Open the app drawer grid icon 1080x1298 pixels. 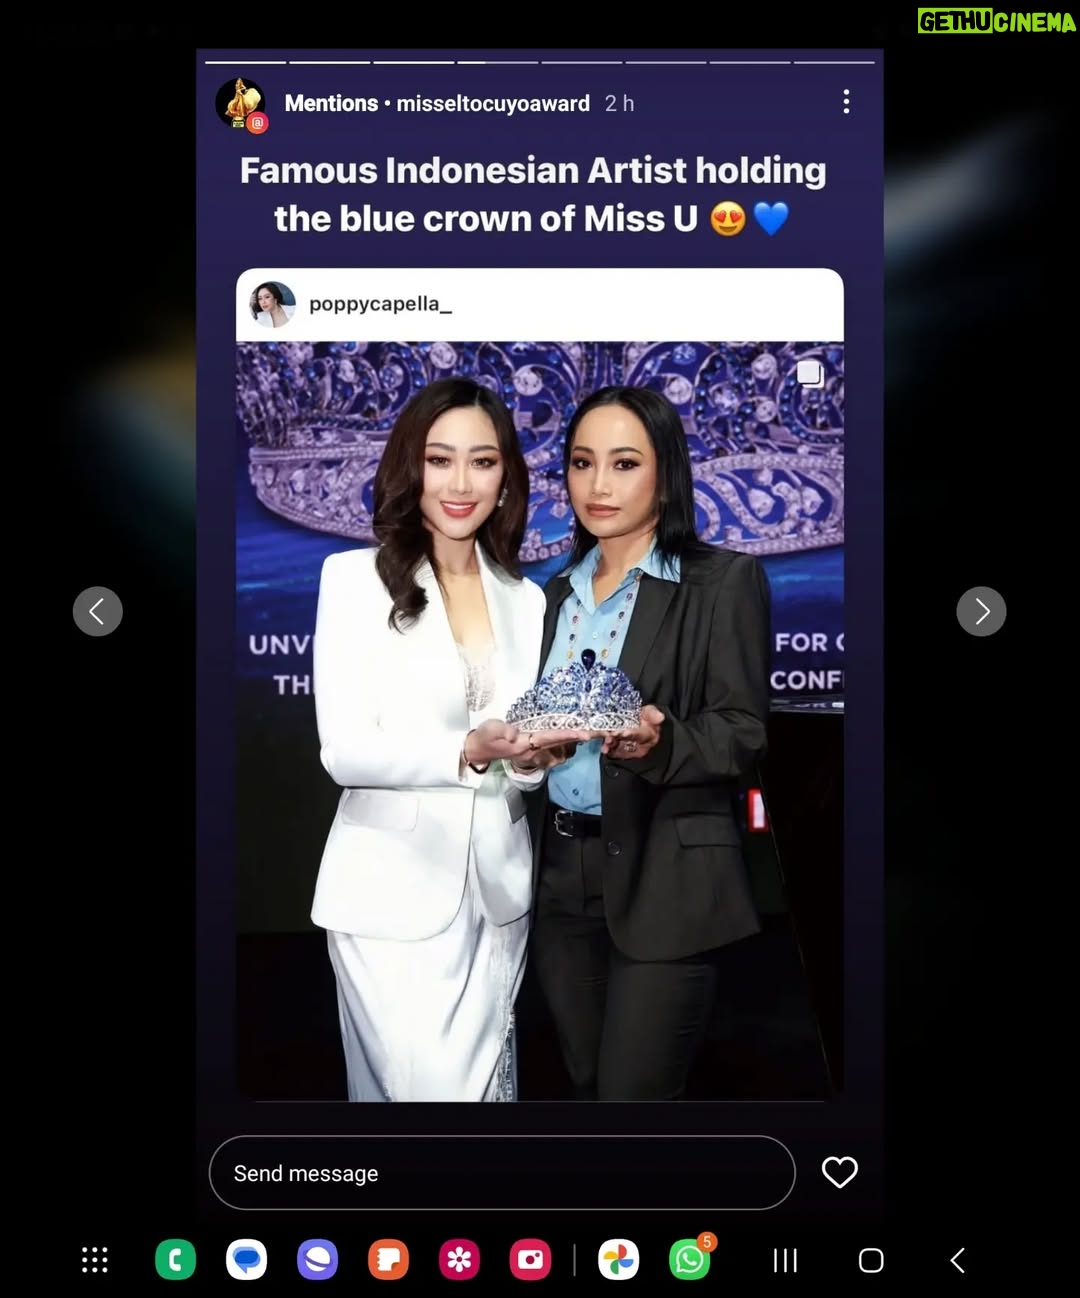(x=95, y=1260)
